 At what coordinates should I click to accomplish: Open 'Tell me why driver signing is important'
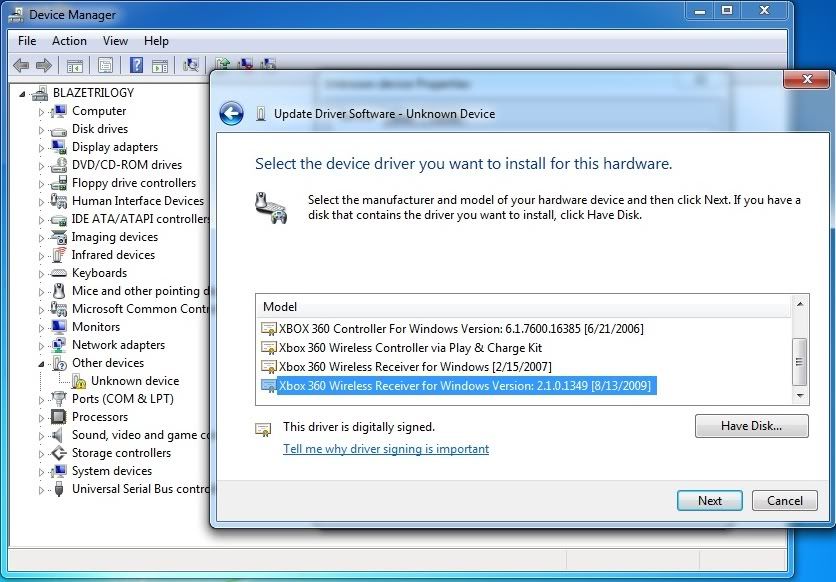pyautogui.click(x=386, y=449)
